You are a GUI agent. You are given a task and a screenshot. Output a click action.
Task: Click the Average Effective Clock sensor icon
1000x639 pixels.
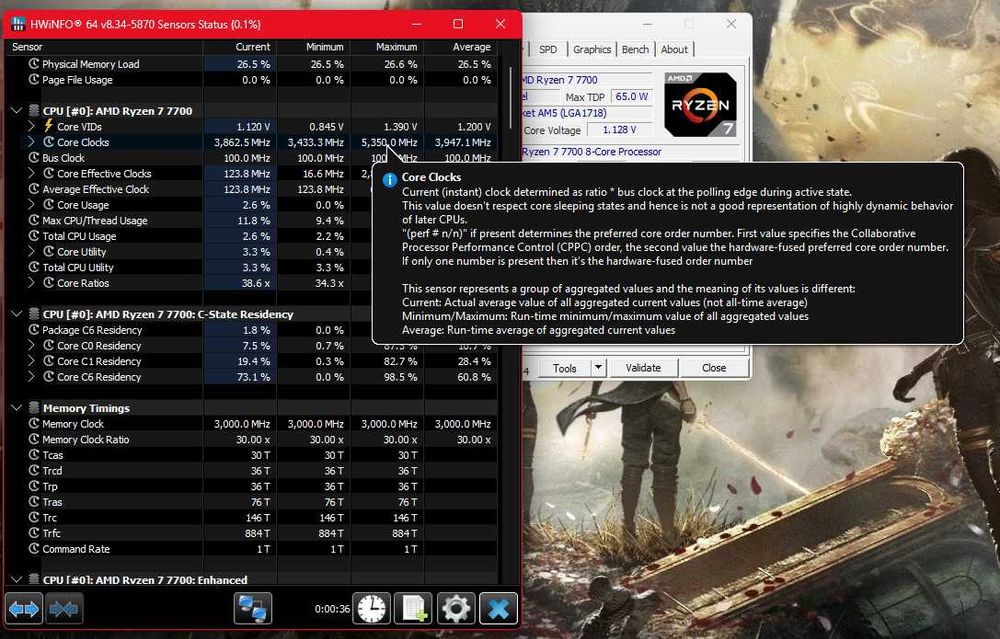[x=34, y=189]
